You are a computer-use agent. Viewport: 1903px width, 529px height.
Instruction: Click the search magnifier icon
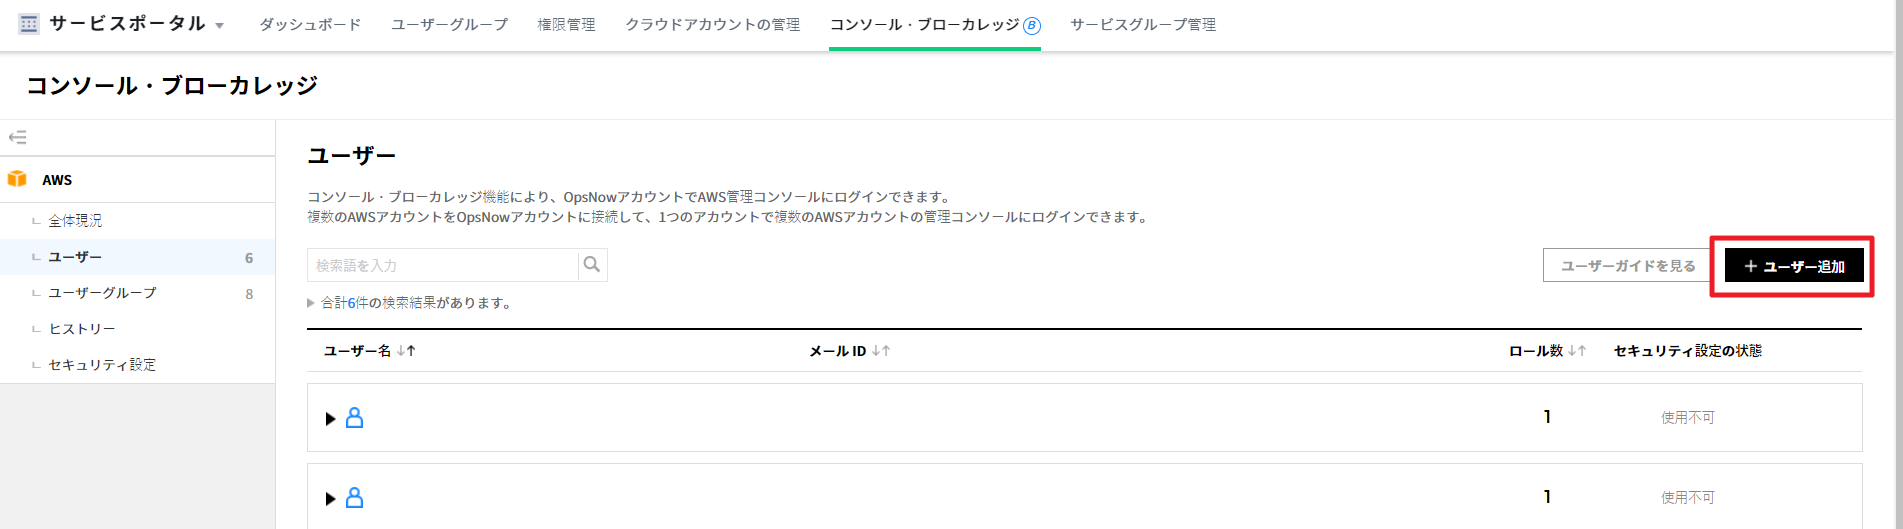(x=592, y=265)
